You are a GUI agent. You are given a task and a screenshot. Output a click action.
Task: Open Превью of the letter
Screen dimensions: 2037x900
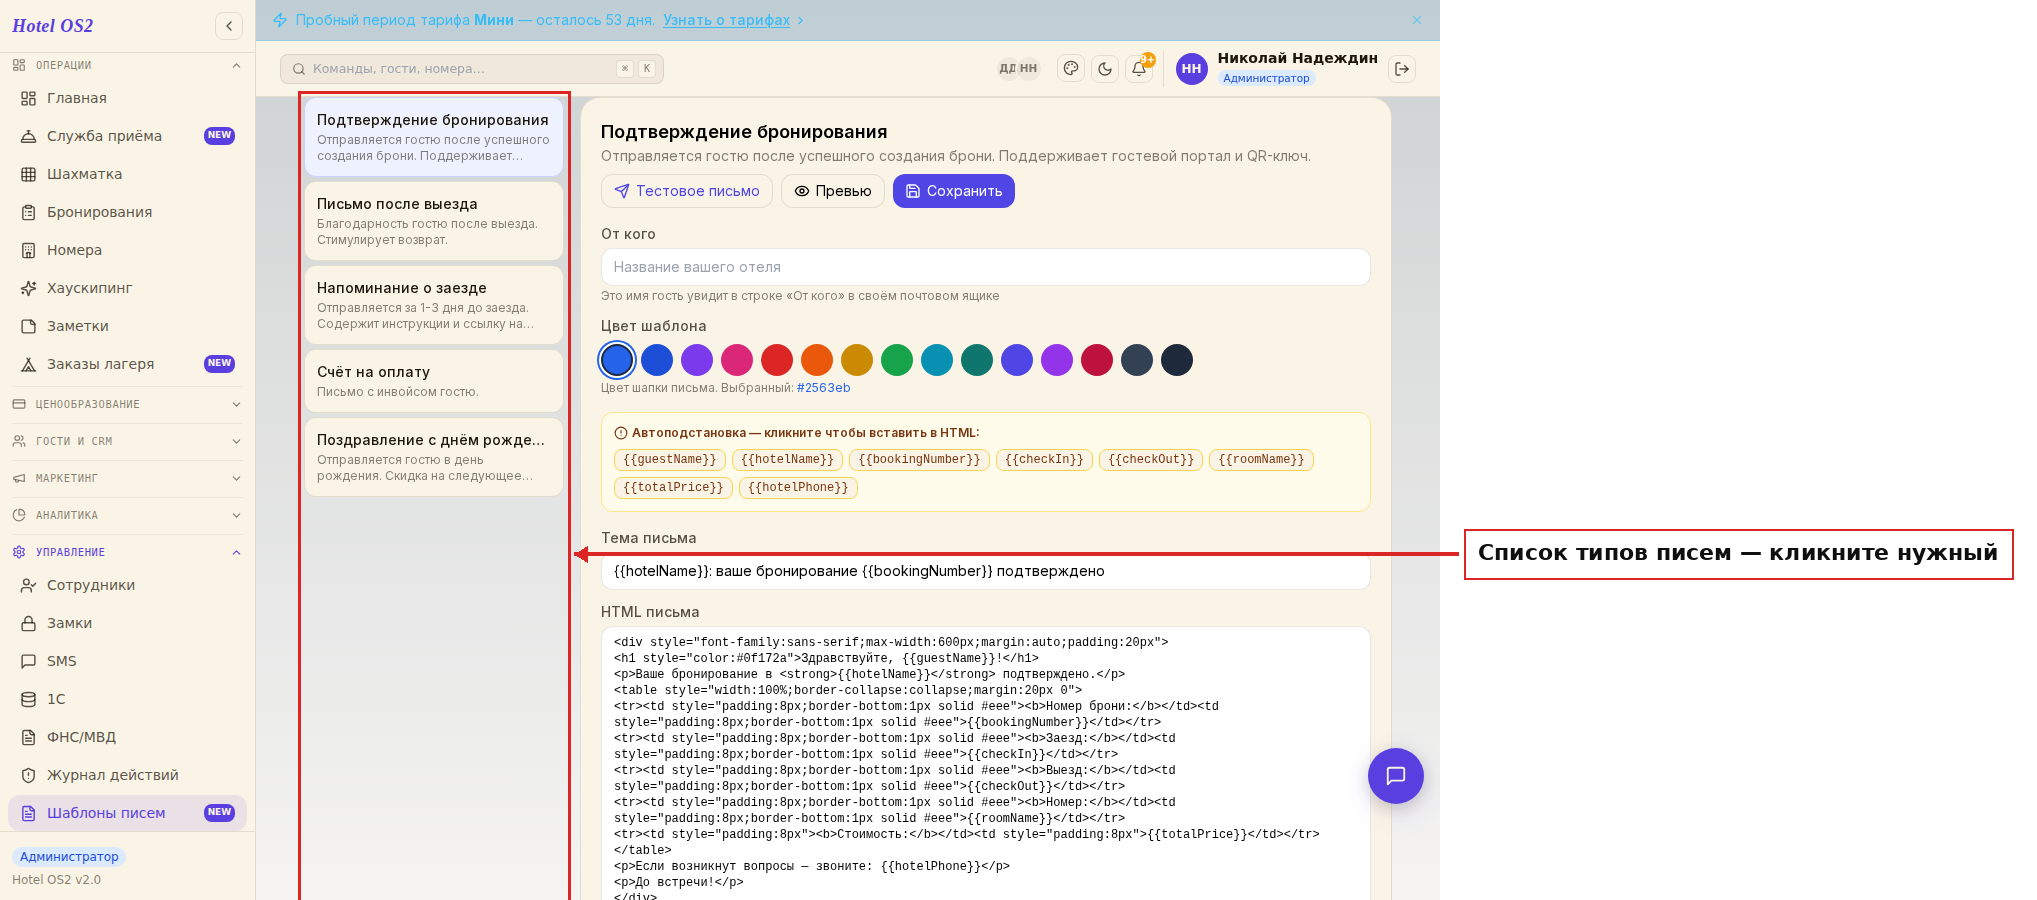(833, 191)
